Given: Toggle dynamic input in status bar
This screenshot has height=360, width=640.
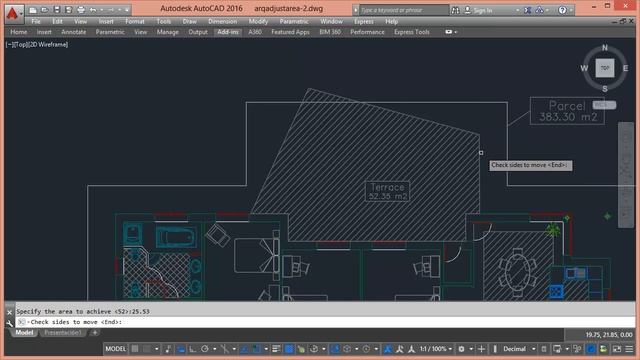Looking at the screenshot, I should [181, 349].
